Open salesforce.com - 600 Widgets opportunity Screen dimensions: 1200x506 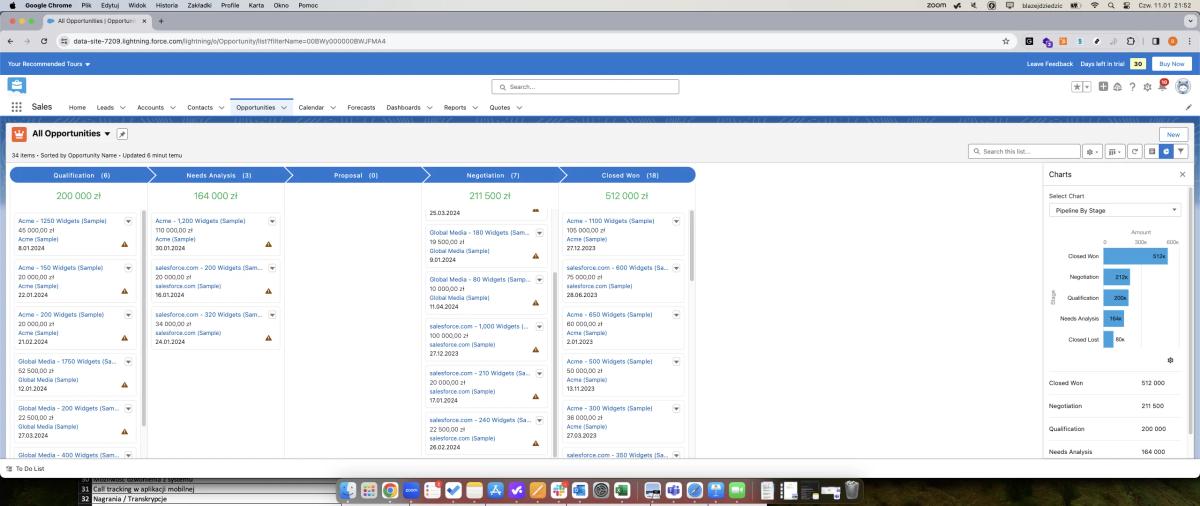click(618, 267)
